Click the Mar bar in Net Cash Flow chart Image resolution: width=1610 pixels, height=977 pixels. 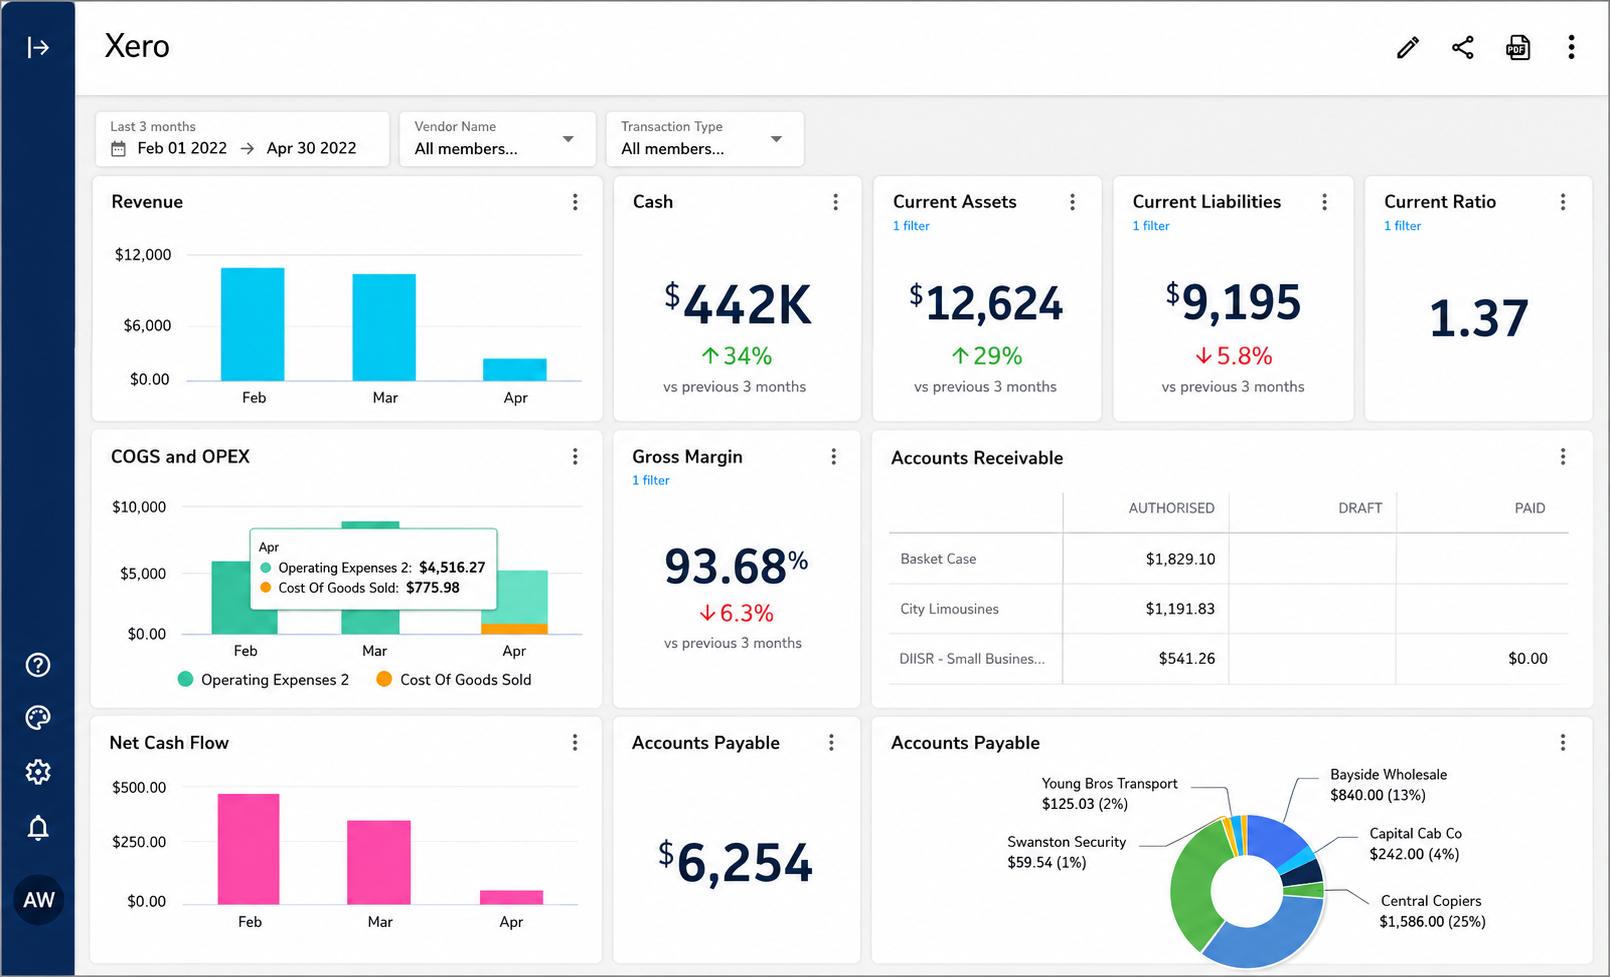point(379,862)
